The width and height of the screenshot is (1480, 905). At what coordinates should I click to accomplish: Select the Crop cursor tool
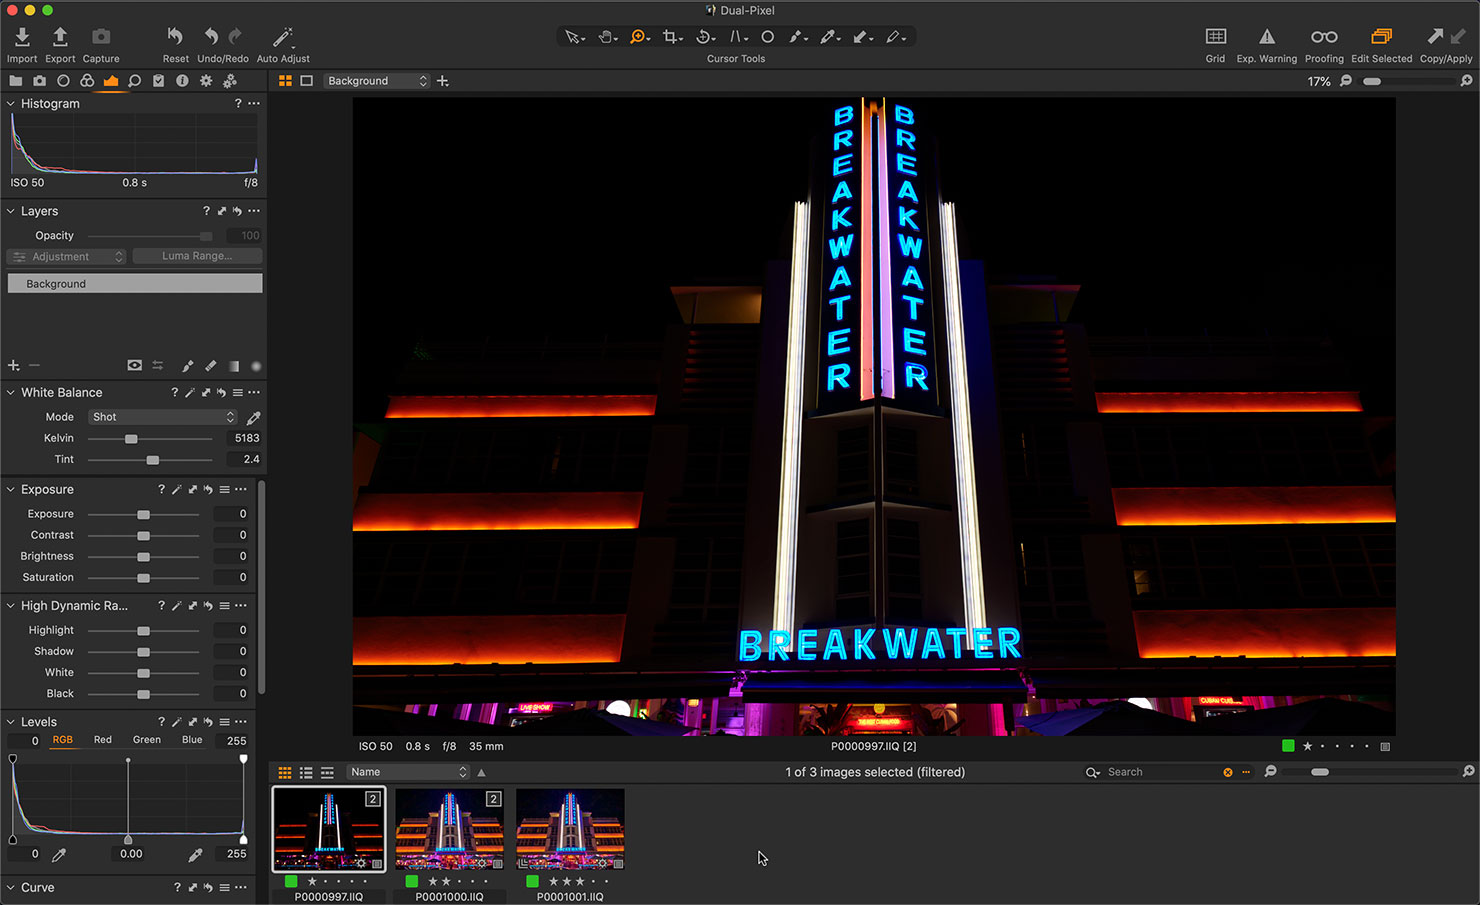671,37
